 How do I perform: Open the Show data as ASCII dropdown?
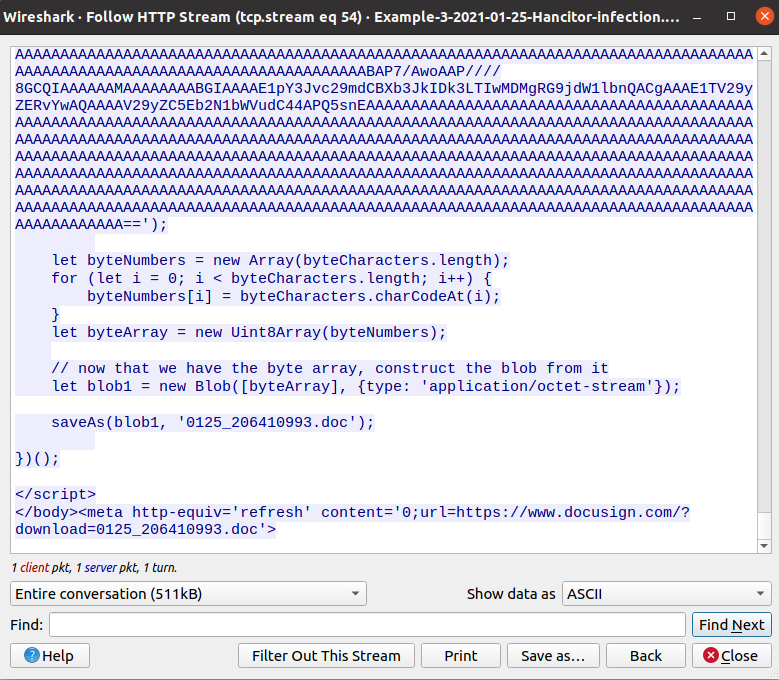[x=666, y=594]
